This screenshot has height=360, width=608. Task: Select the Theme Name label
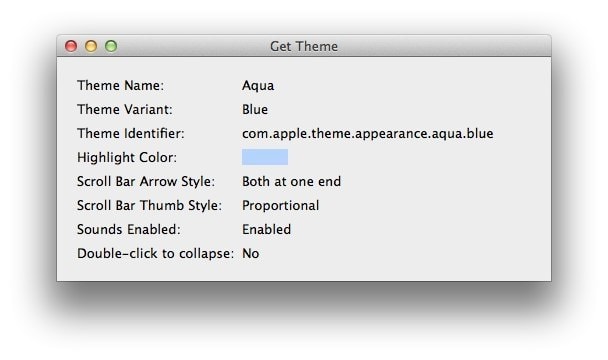pyautogui.click(x=121, y=85)
